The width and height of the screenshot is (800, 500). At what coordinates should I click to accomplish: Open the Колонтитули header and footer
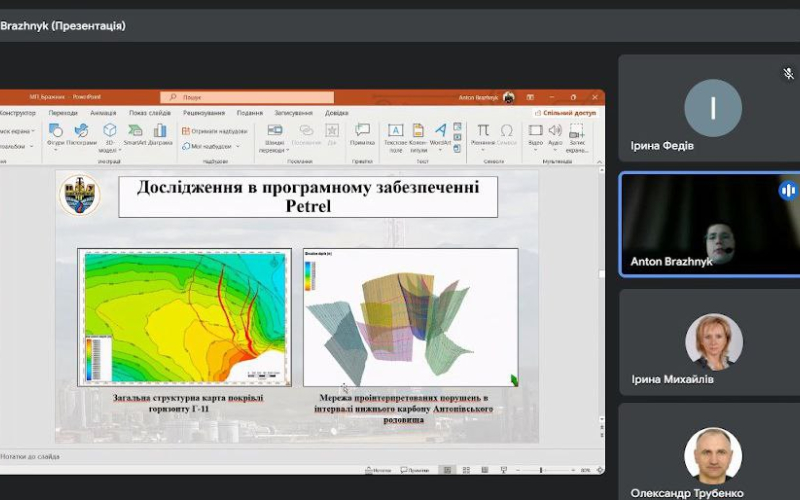(x=418, y=138)
